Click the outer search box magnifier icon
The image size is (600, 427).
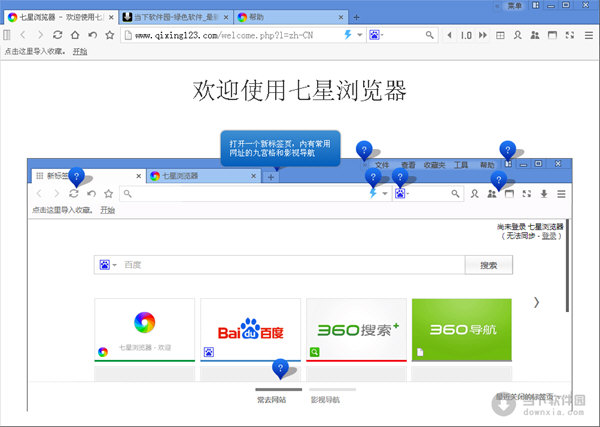(429, 35)
